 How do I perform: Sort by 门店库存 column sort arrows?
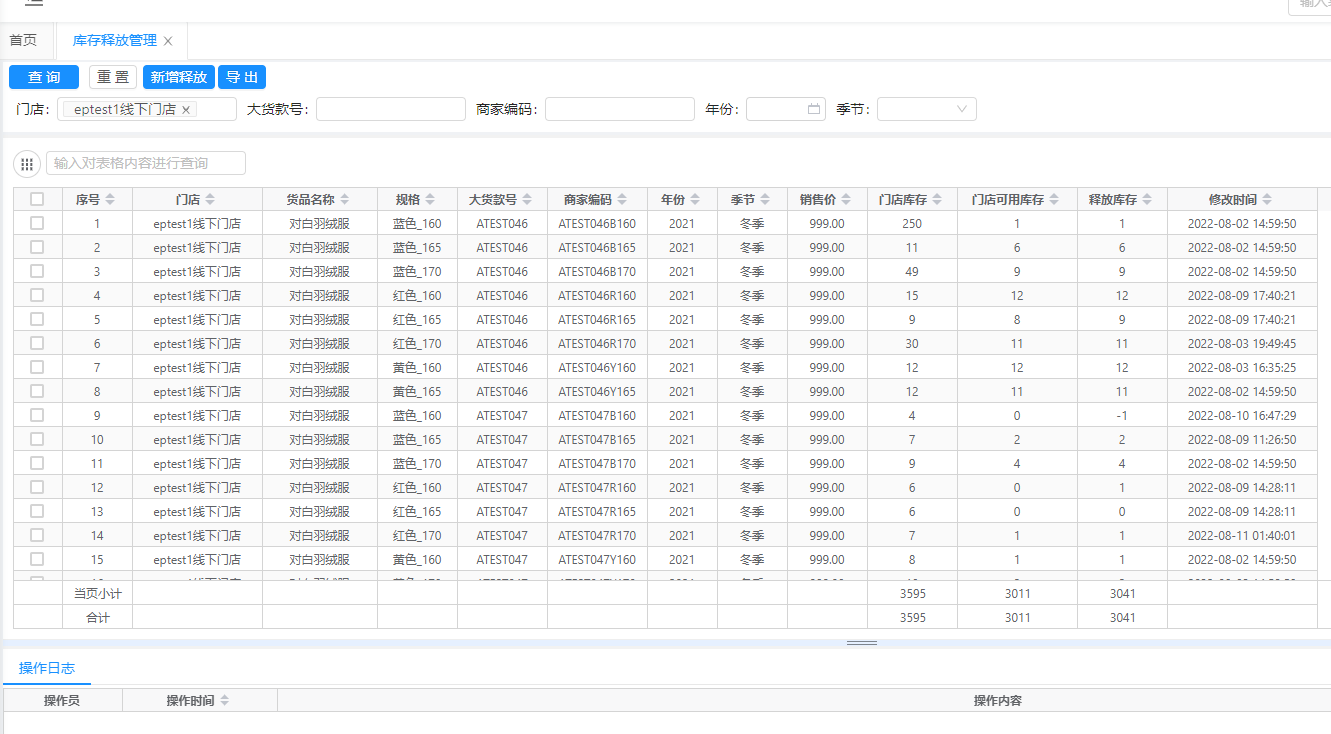[937, 199]
